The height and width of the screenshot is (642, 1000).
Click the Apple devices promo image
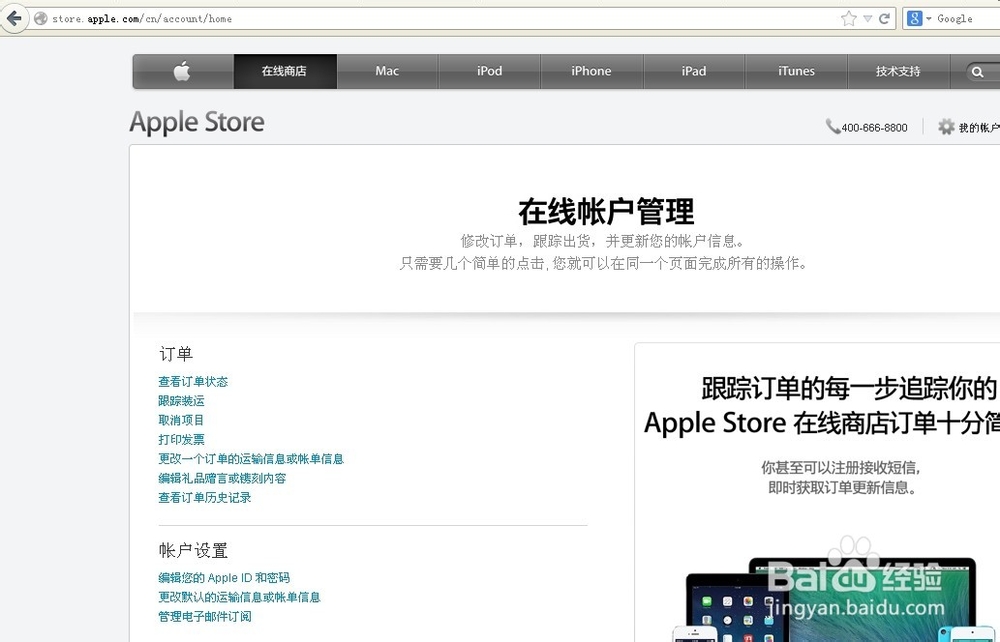(x=835, y=599)
